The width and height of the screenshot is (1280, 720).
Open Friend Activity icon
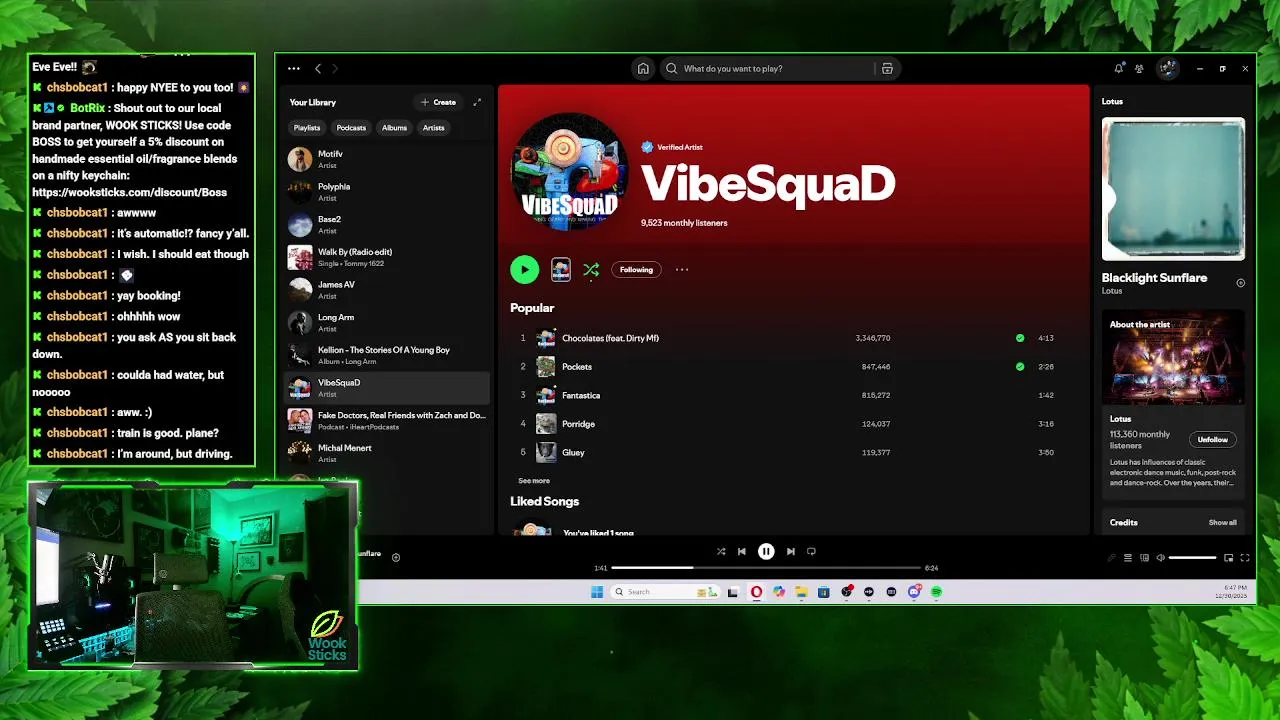click(x=1139, y=69)
